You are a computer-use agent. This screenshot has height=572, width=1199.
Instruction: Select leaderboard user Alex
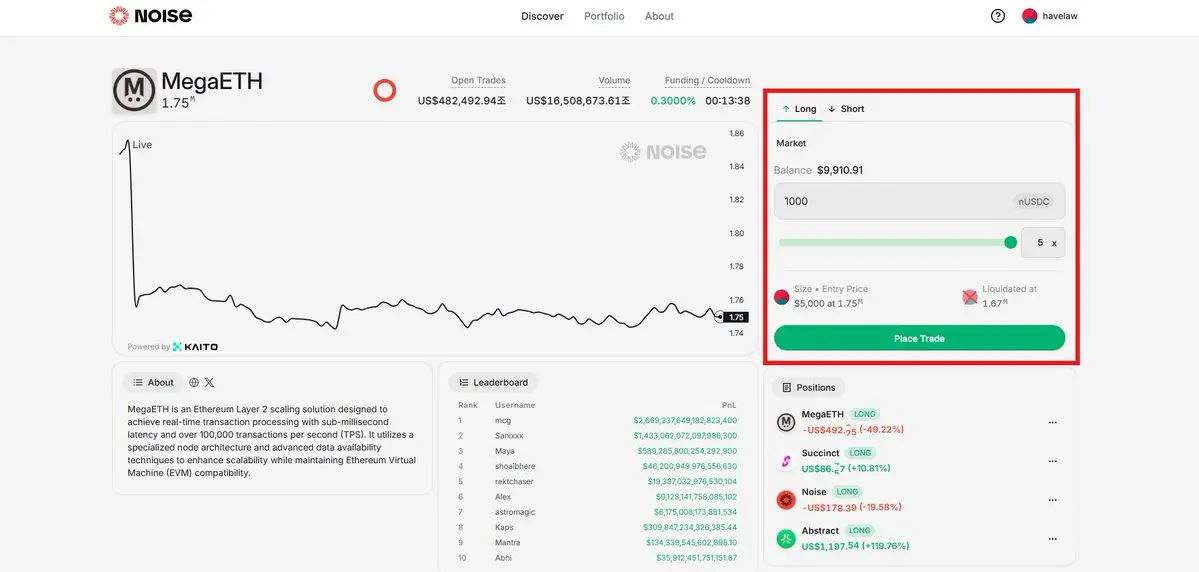click(x=502, y=497)
